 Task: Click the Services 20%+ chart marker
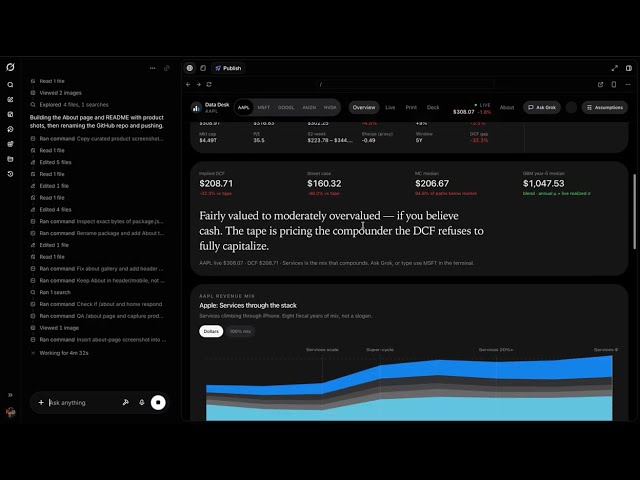[x=496, y=350]
